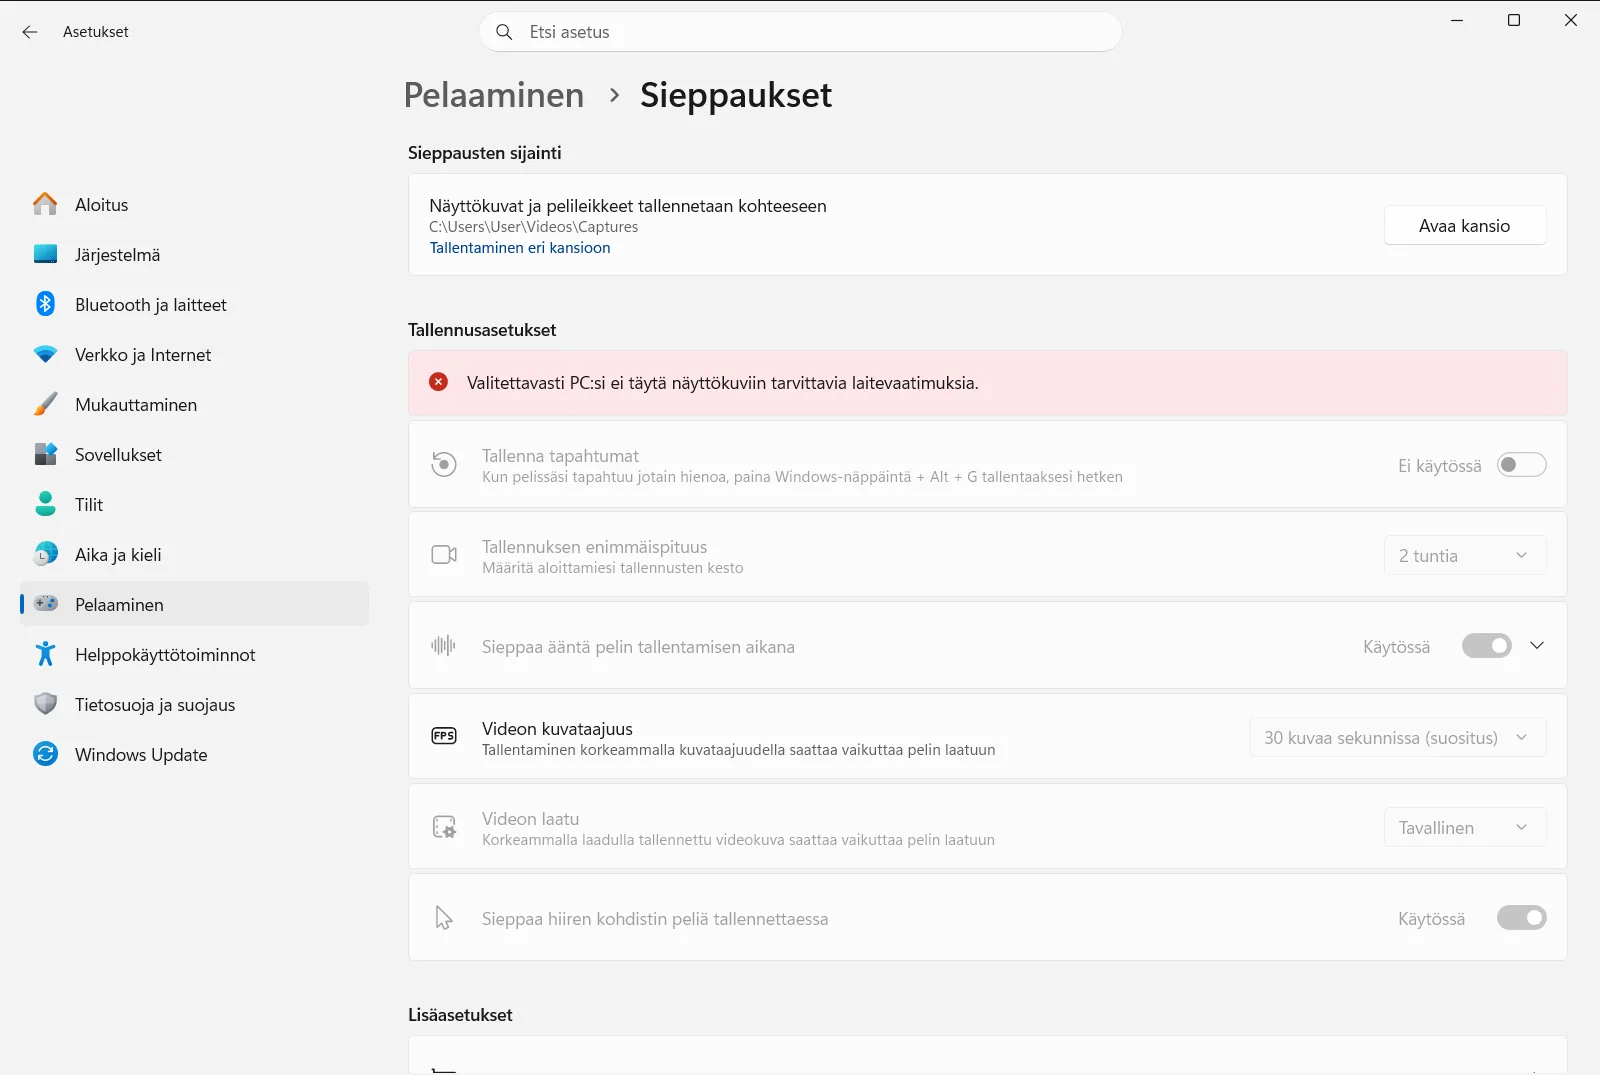
Task: Click the Helppokäyttötoiminnot accessibility icon
Action: pyautogui.click(x=45, y=654)
